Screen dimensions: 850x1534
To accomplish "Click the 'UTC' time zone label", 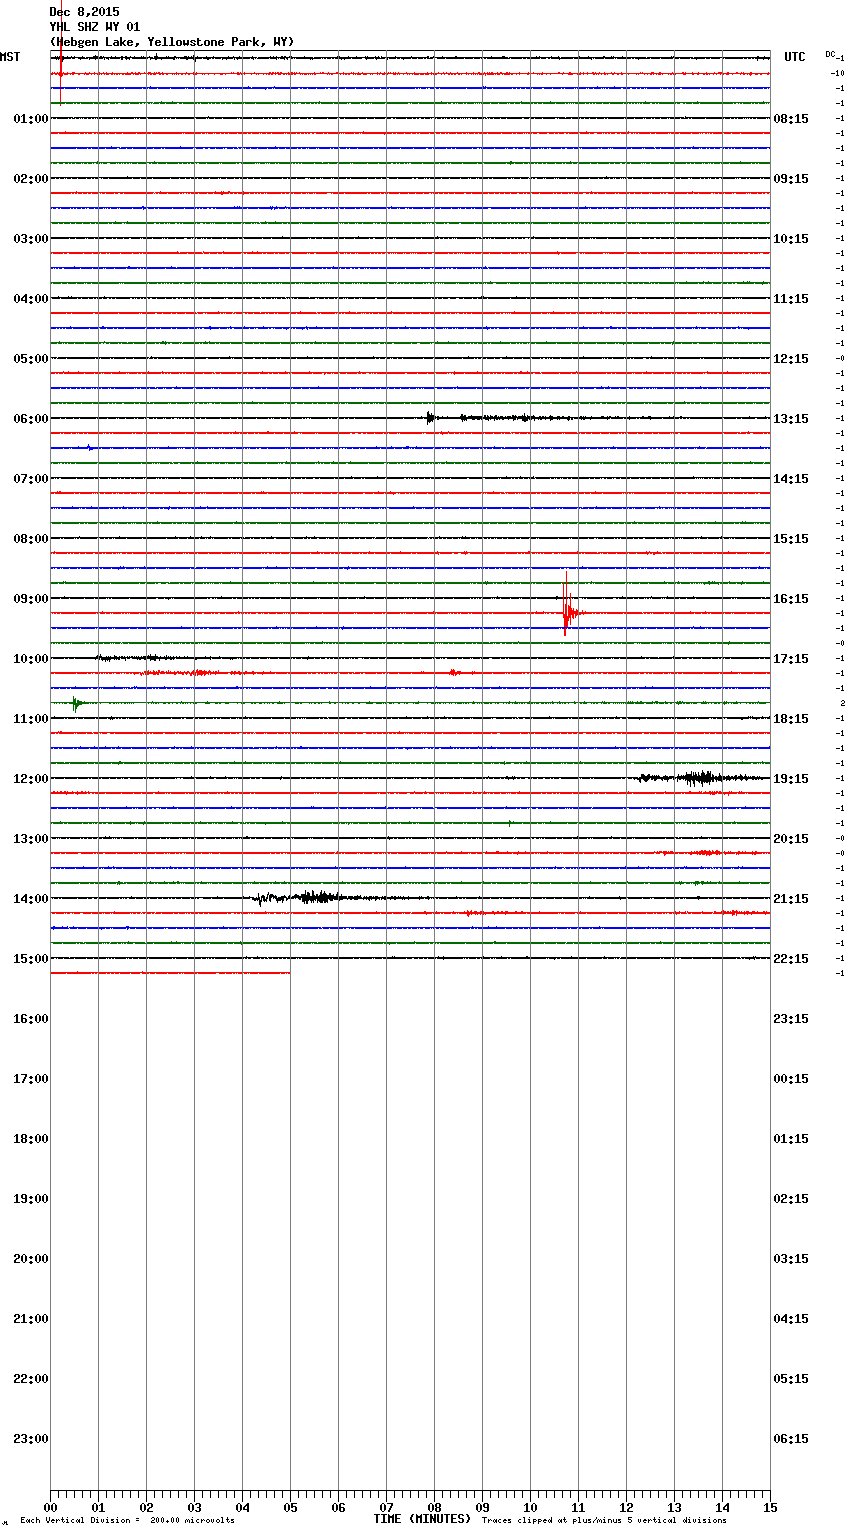I will pyautogui.click(x=795, y=57).
